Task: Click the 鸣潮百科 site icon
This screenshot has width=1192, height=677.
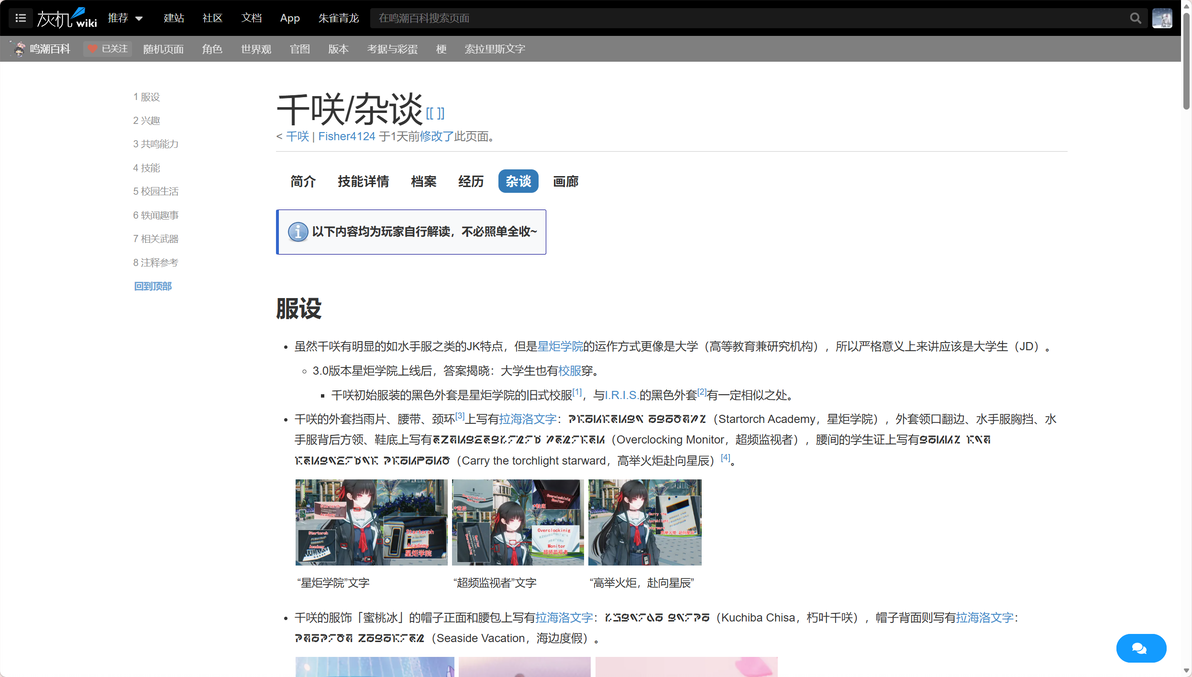Action: (19, 49)
